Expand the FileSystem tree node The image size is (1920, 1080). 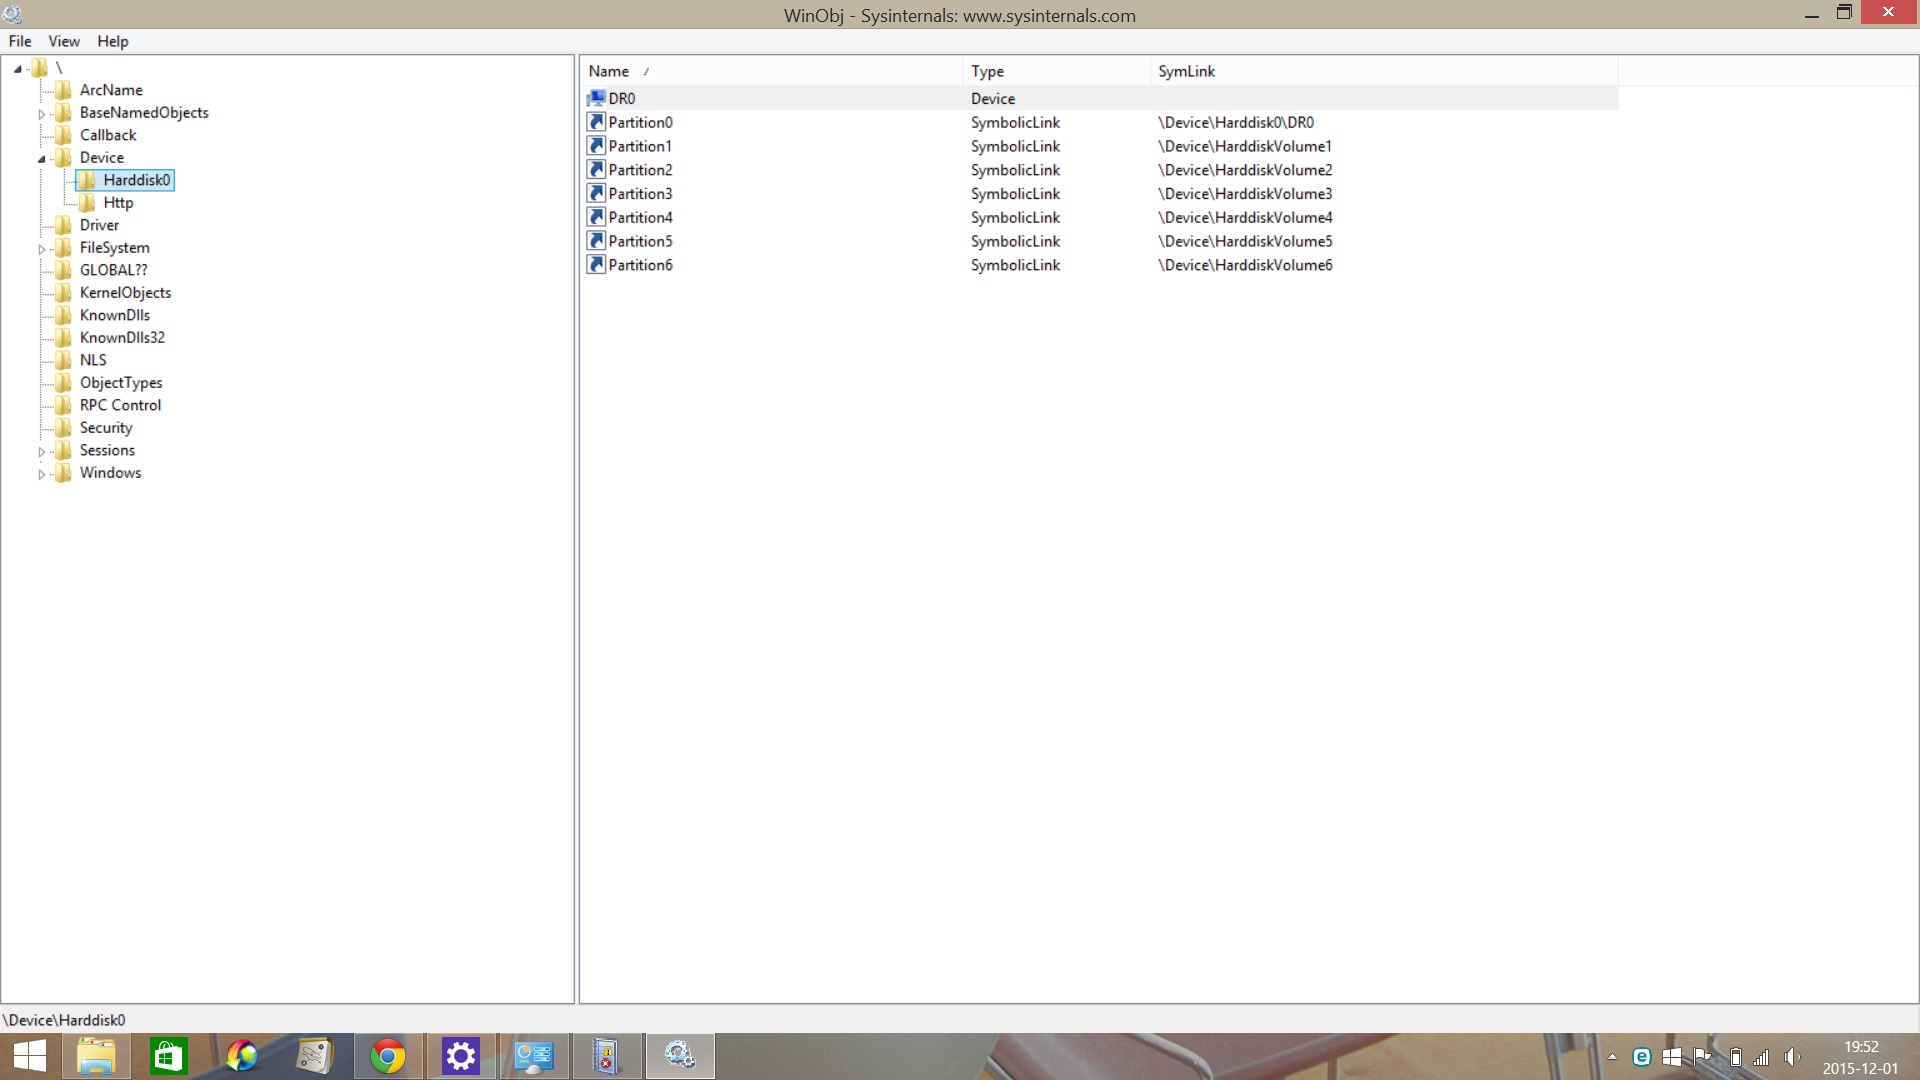[x=42, y=249]
